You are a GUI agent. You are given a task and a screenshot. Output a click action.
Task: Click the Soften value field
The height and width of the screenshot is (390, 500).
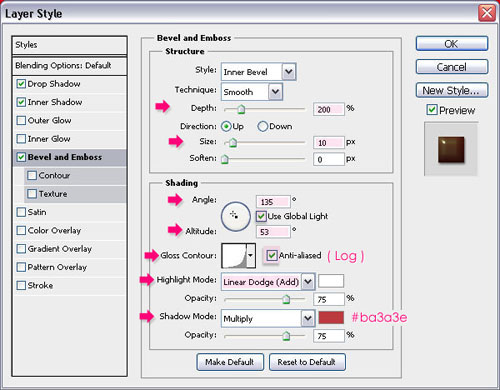tap(328, 159)
